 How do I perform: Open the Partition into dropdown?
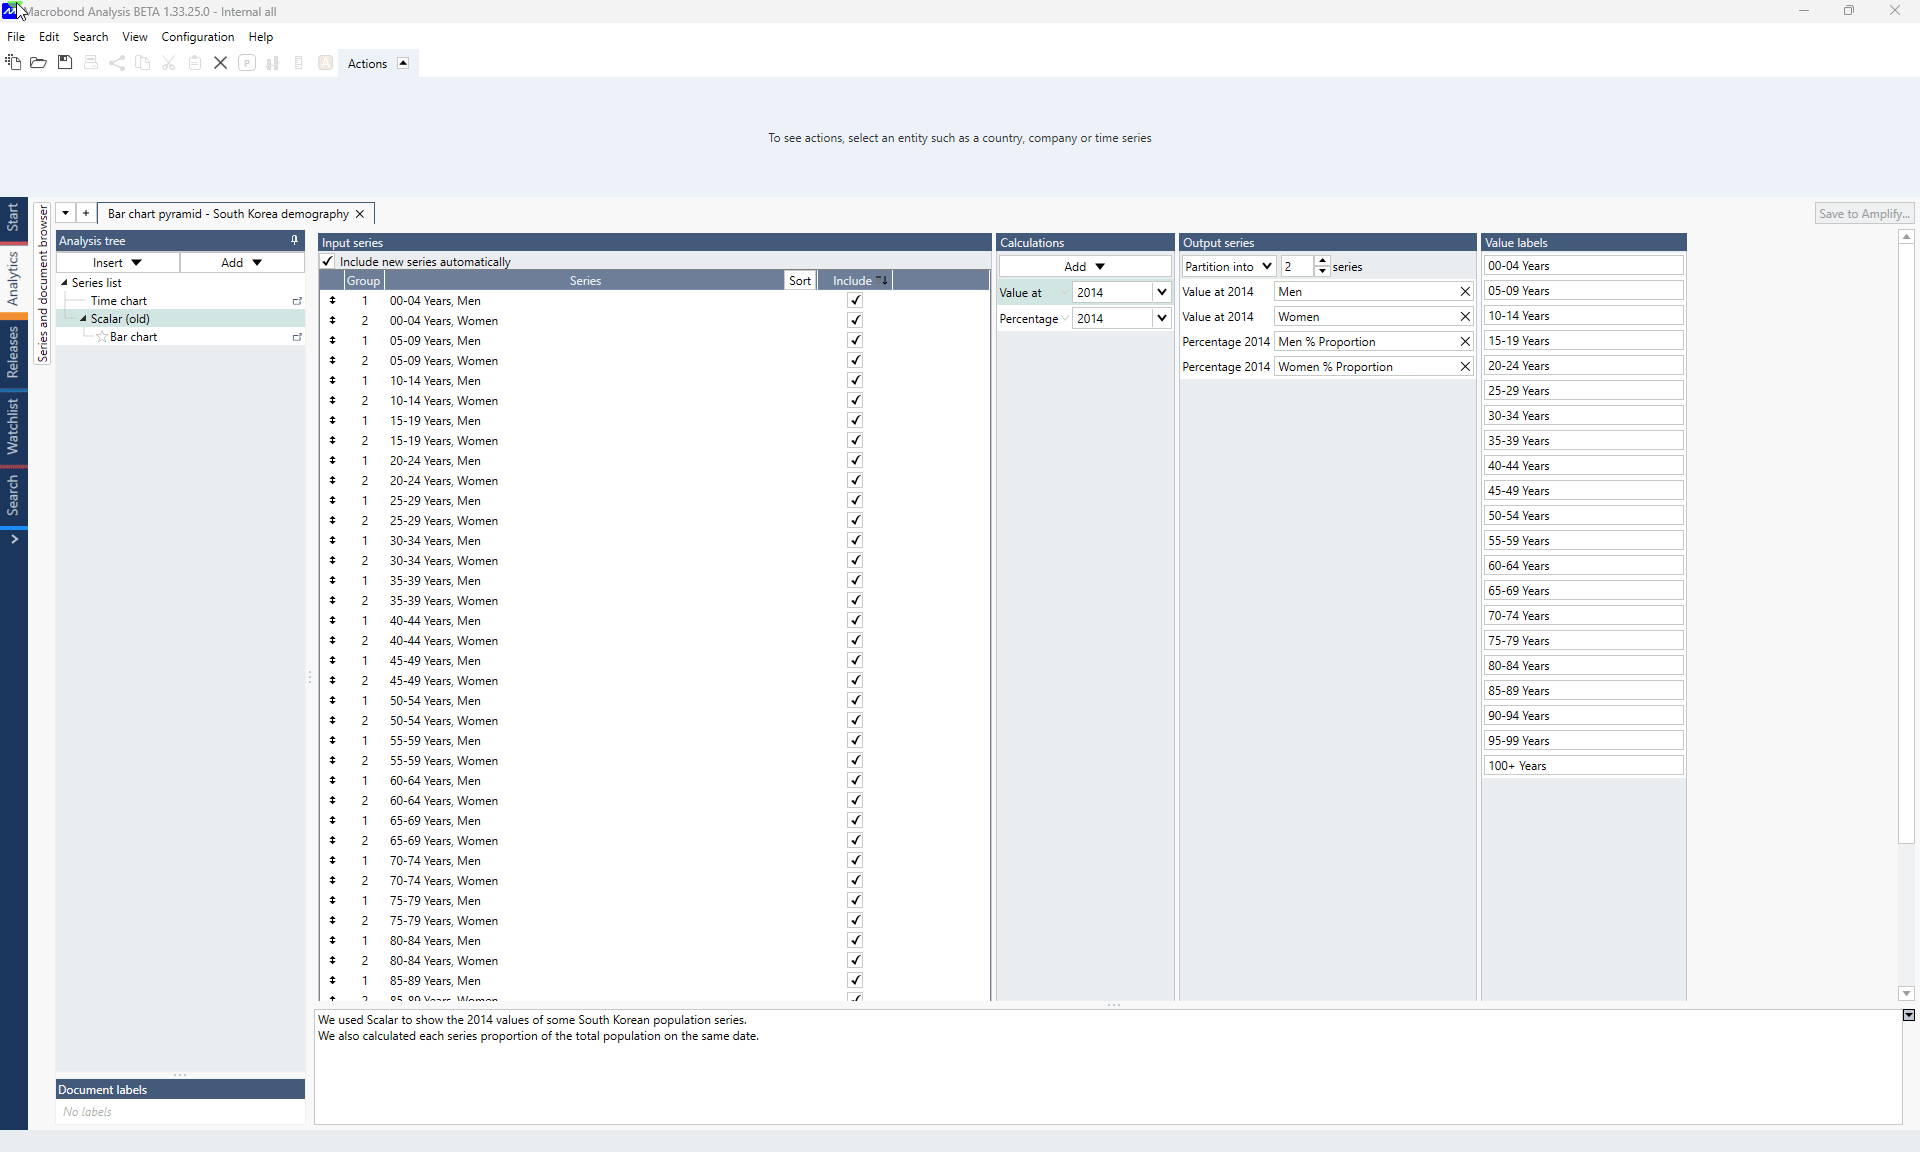(x=1266, y=267)
